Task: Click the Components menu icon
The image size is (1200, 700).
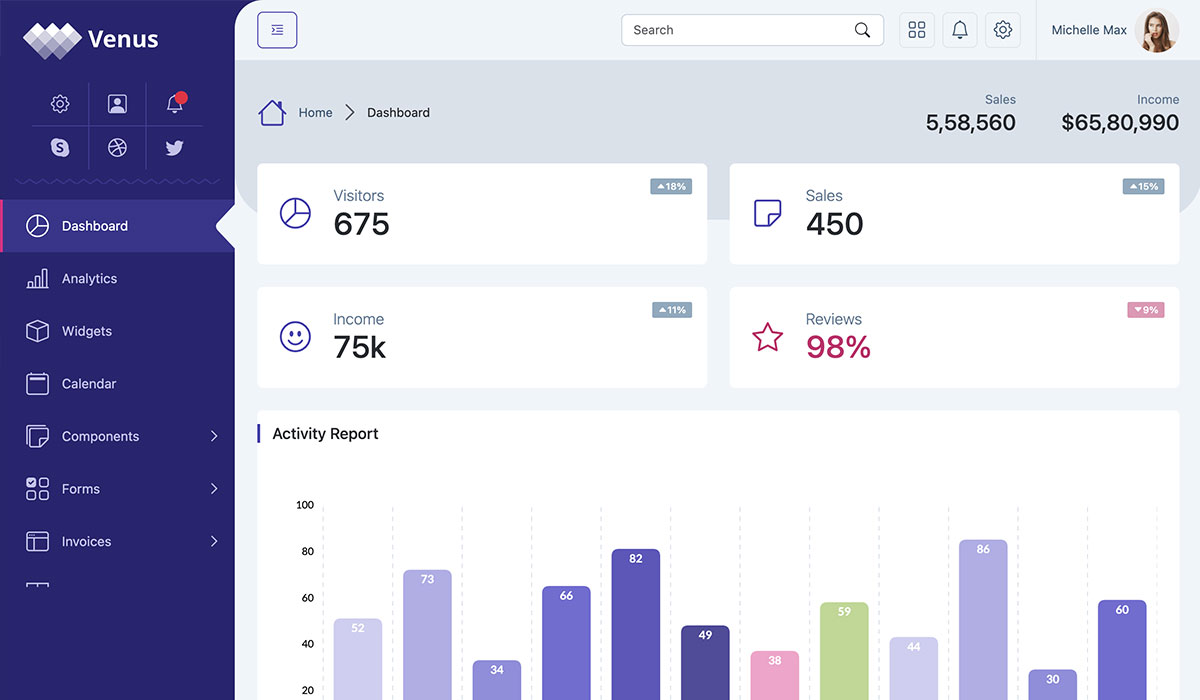Action: tap(37, 437)
